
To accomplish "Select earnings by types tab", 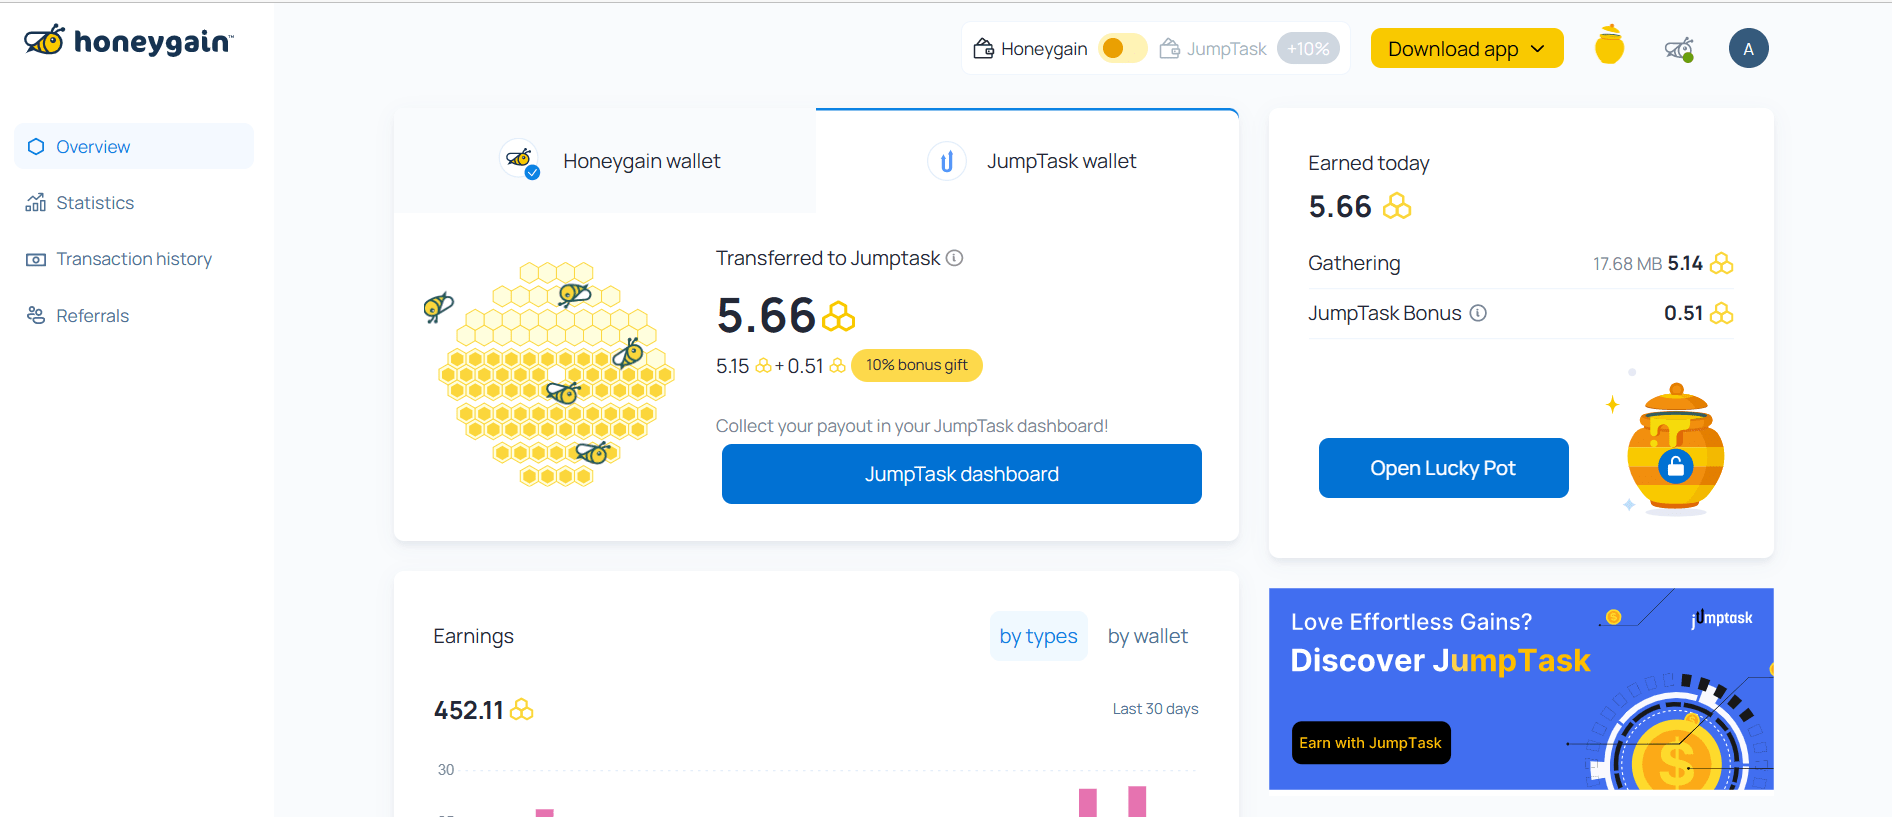I will [x=1038, y=636].
